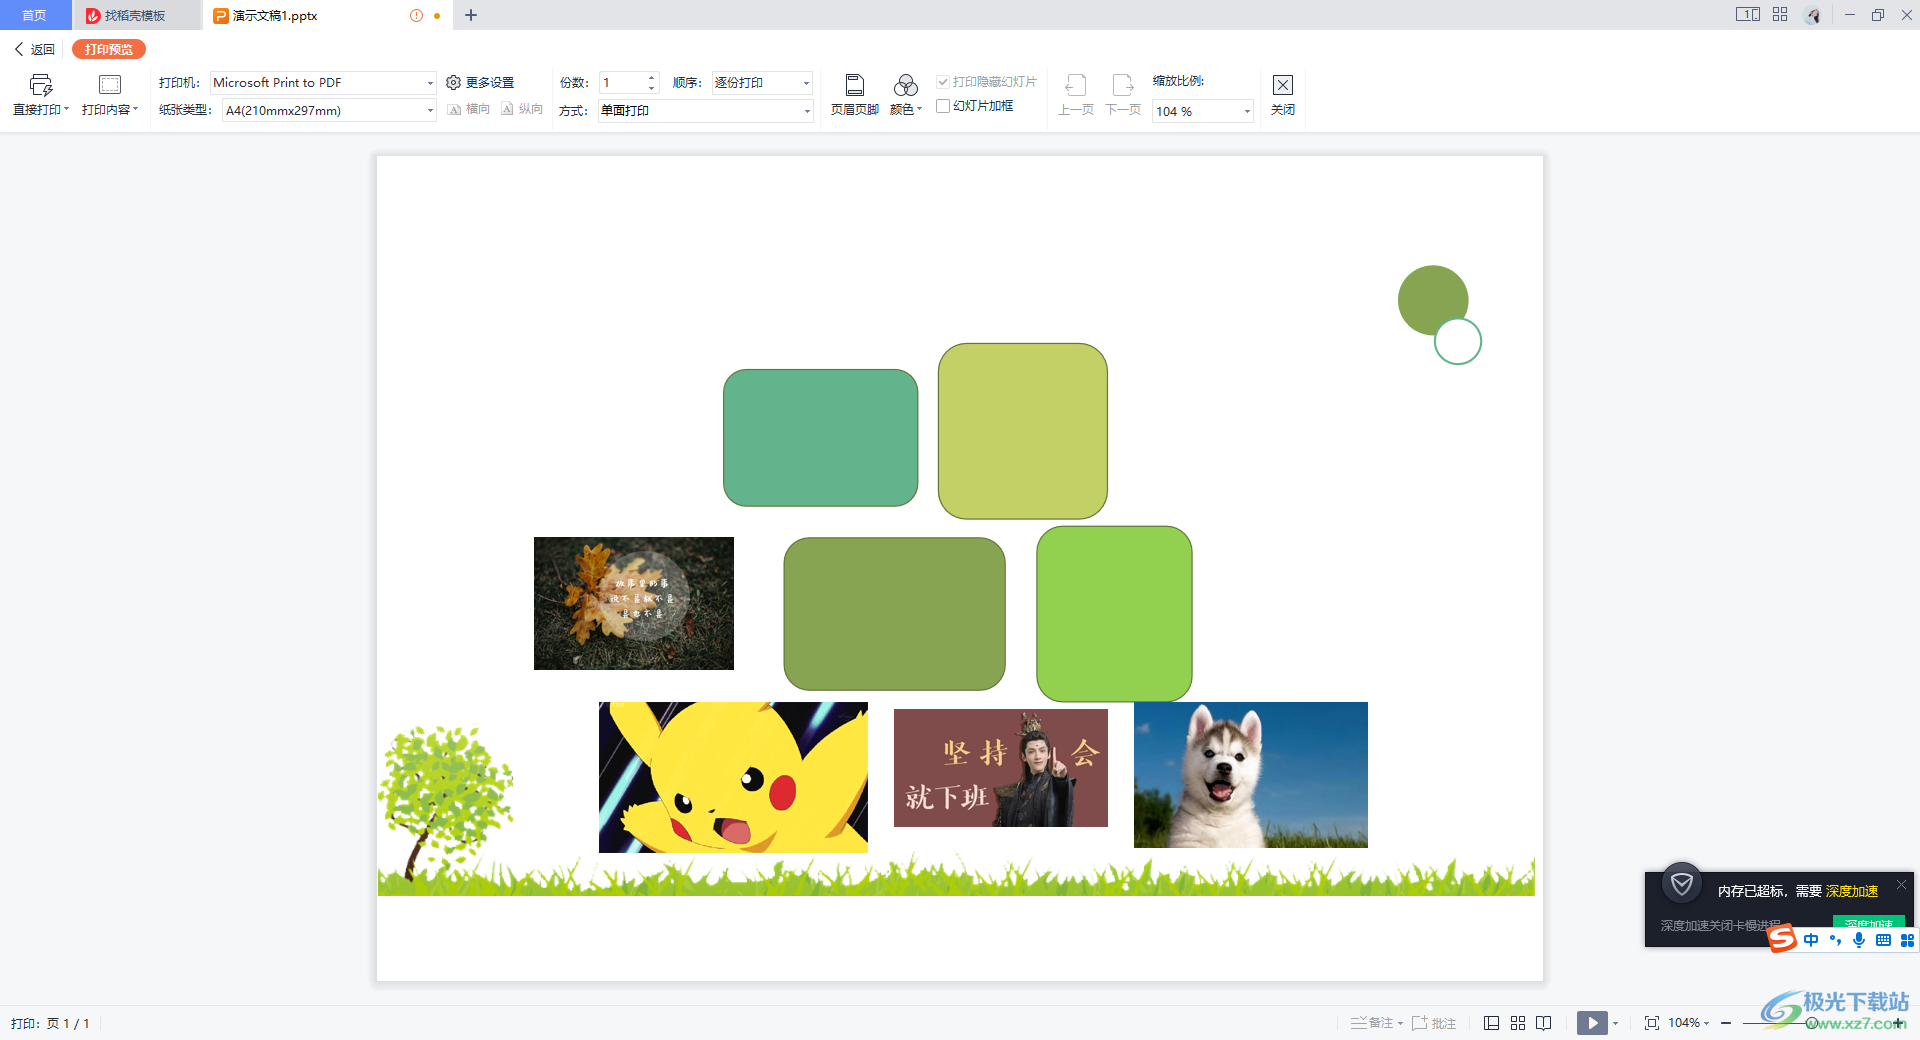Switch to Slide Sorter grid view icon

(x=1518, y=1023)
